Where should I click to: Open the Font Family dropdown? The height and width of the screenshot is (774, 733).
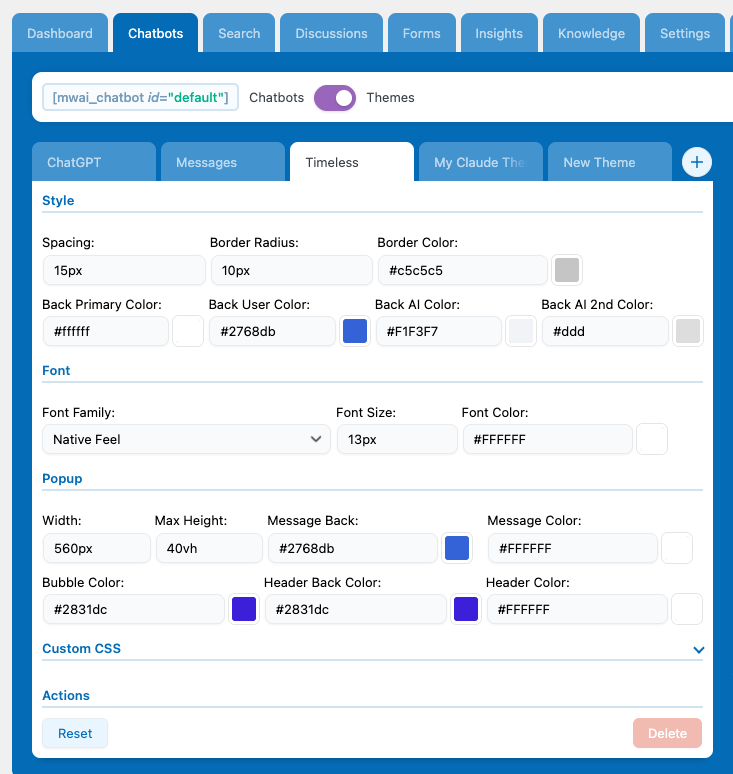[186, 439]
